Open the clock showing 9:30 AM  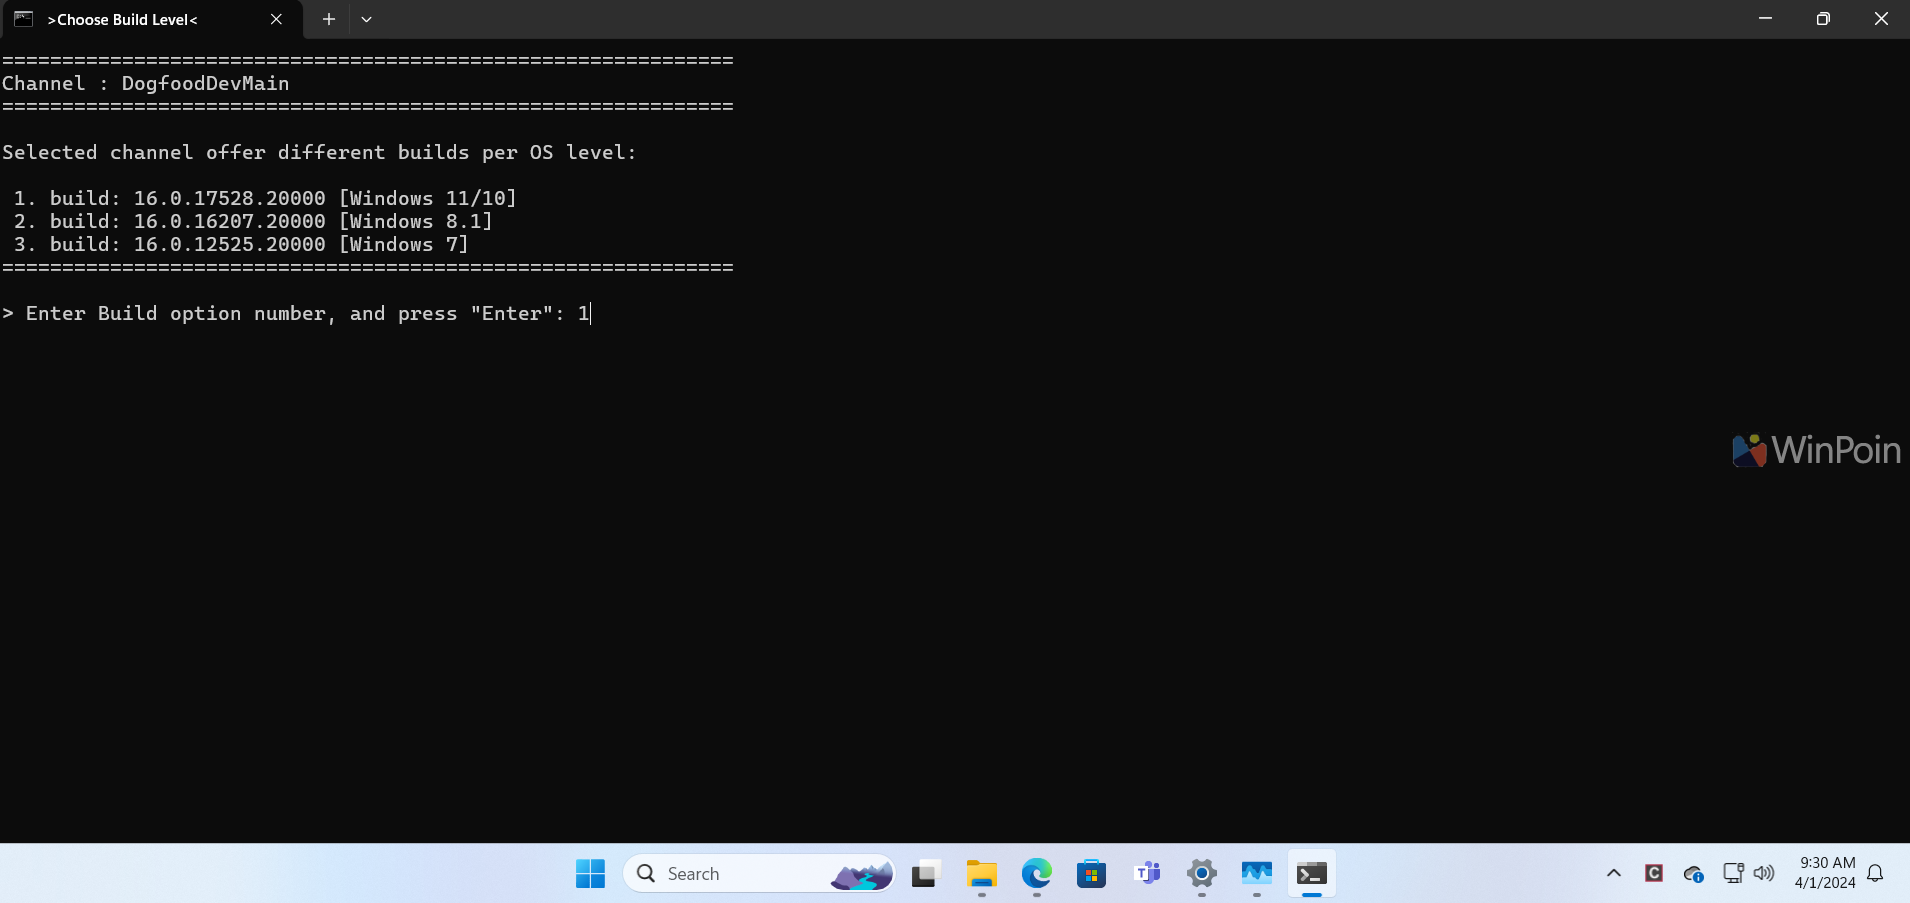pos(1825,873)
